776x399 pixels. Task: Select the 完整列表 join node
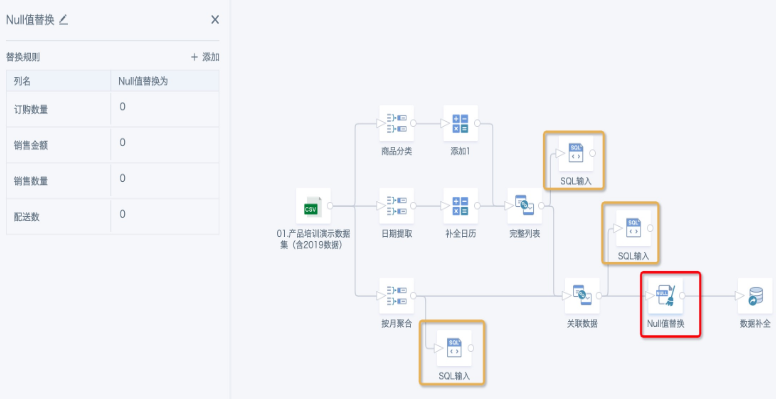point(525,205)
